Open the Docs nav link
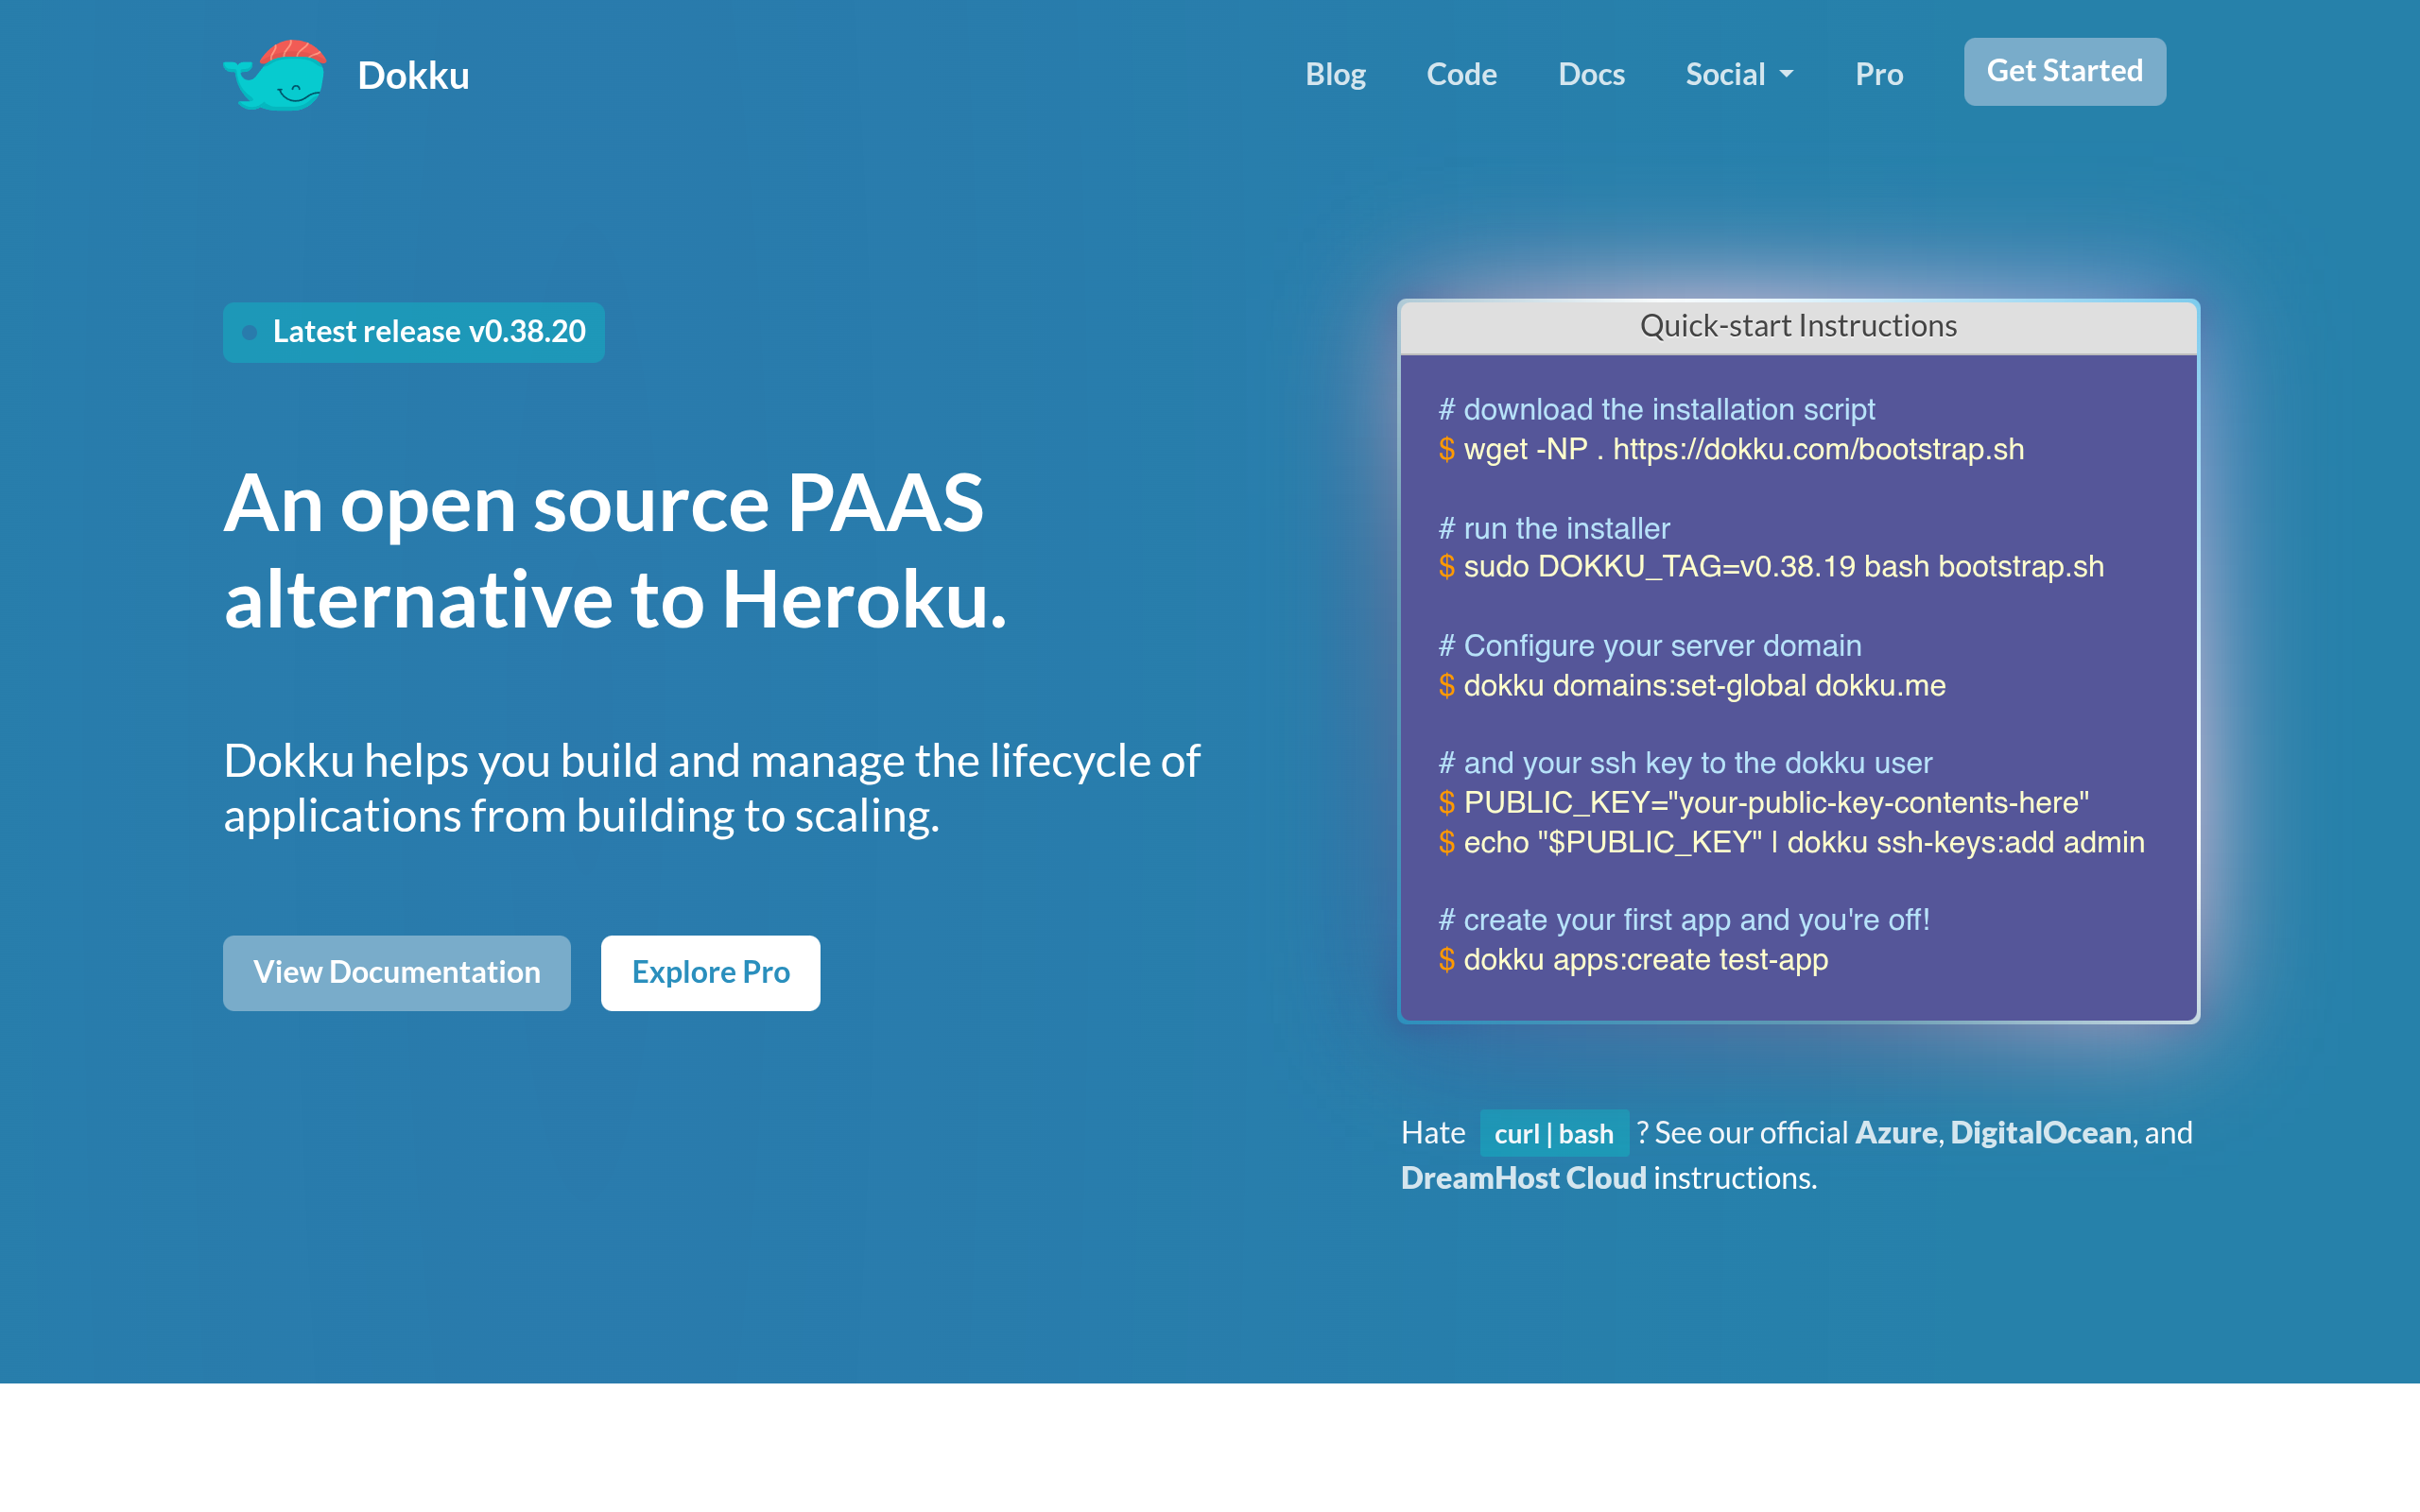 (x=1591, y=74)
